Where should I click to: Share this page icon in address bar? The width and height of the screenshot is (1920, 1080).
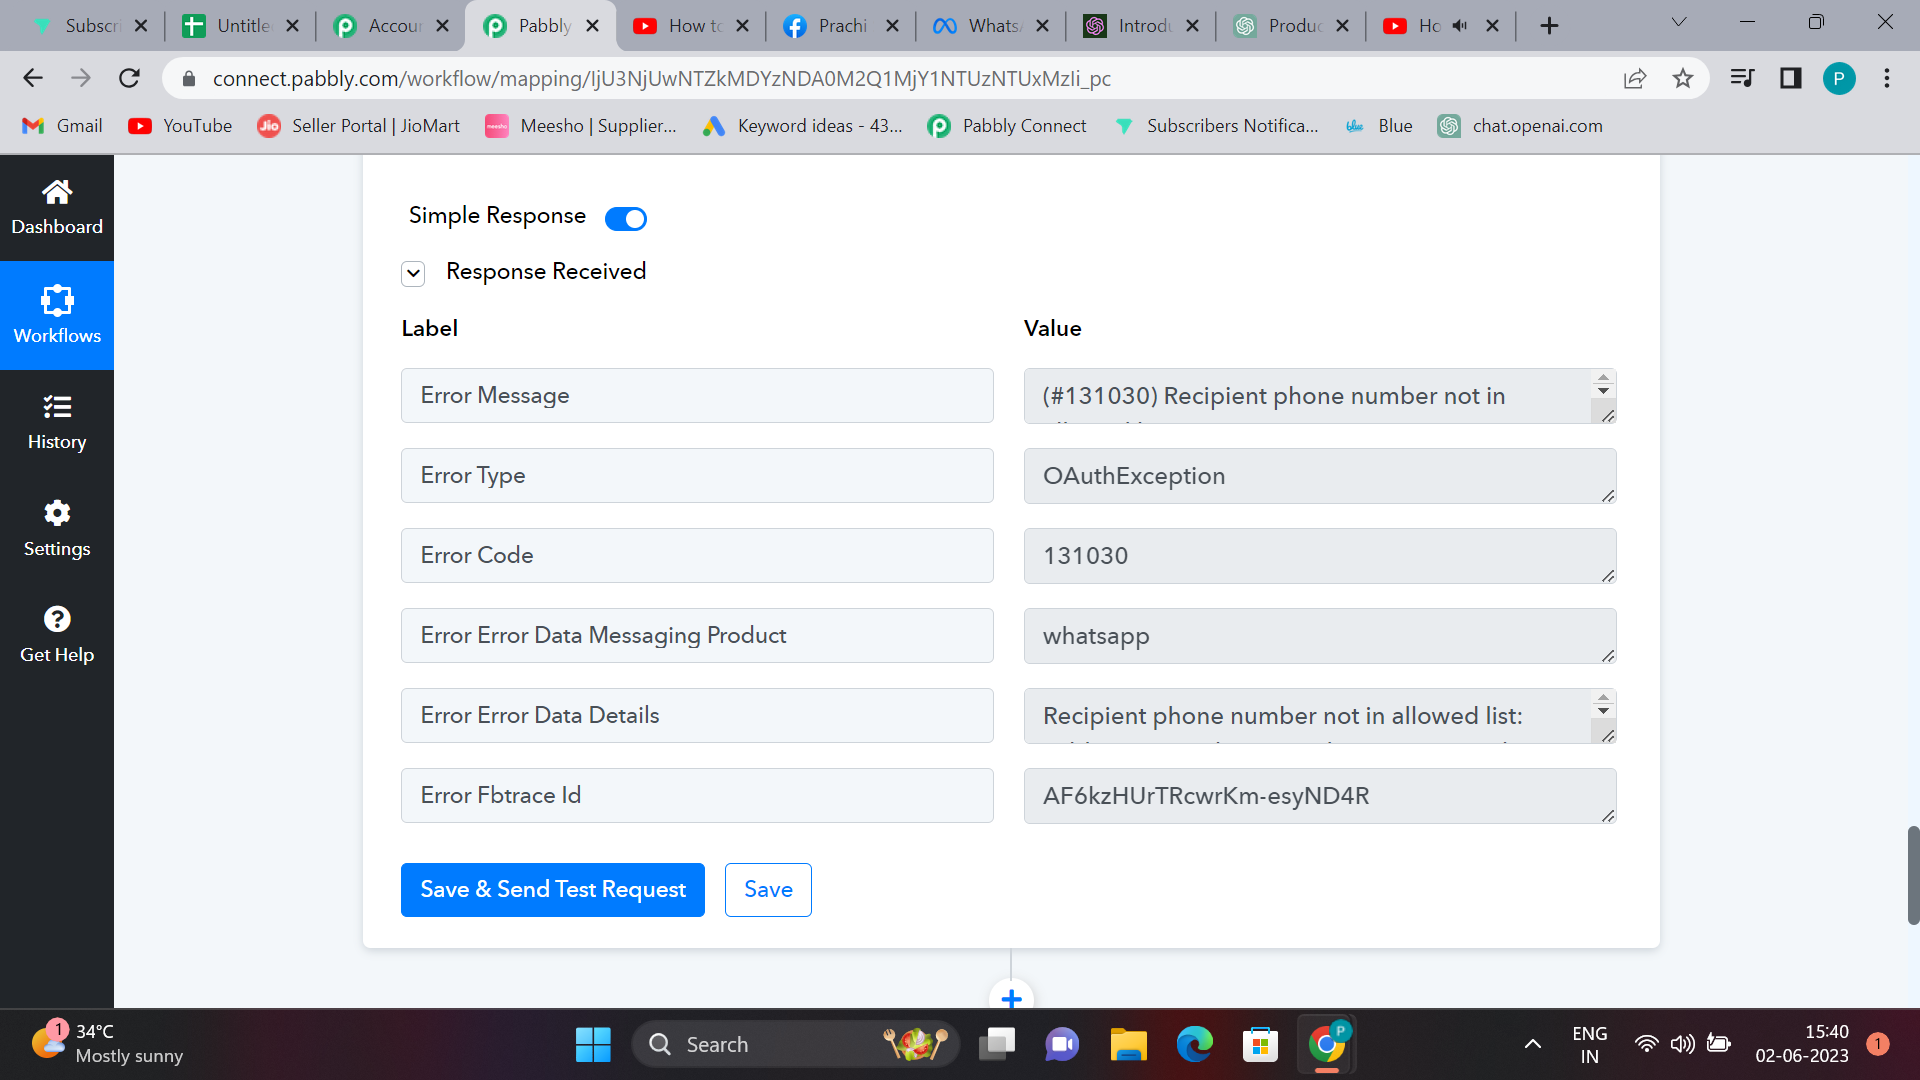pos(1635,78)
